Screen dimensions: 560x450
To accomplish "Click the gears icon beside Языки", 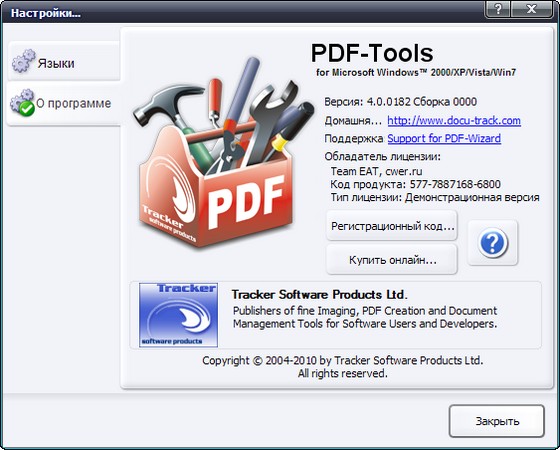I will (24, 61).
